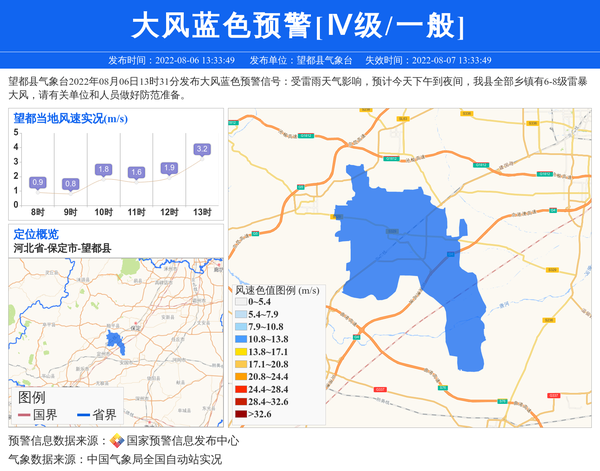Viewport: 600px width, 471px height.
Task: Click the 1.8 data label at 10时
Action: coord(103,170)
